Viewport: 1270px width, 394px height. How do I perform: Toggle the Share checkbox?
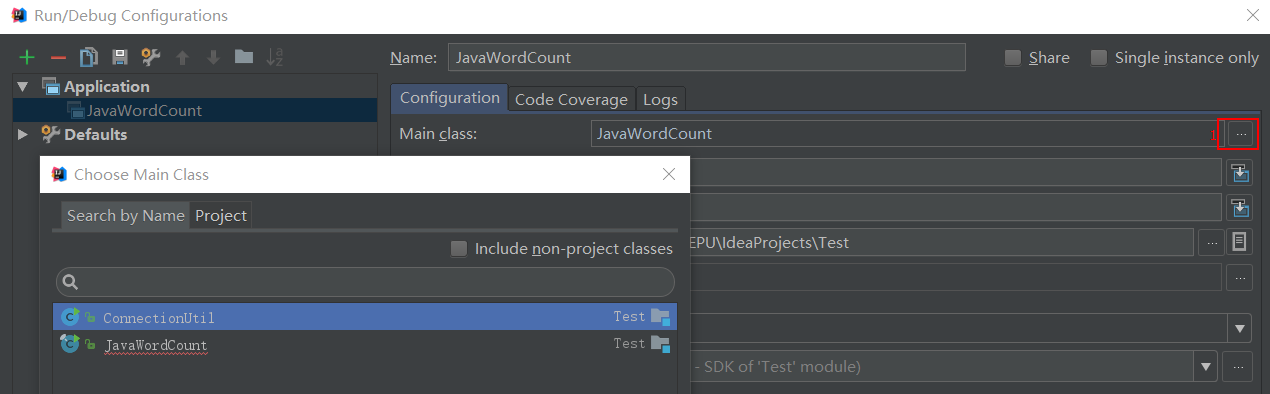pos(1013,58)
